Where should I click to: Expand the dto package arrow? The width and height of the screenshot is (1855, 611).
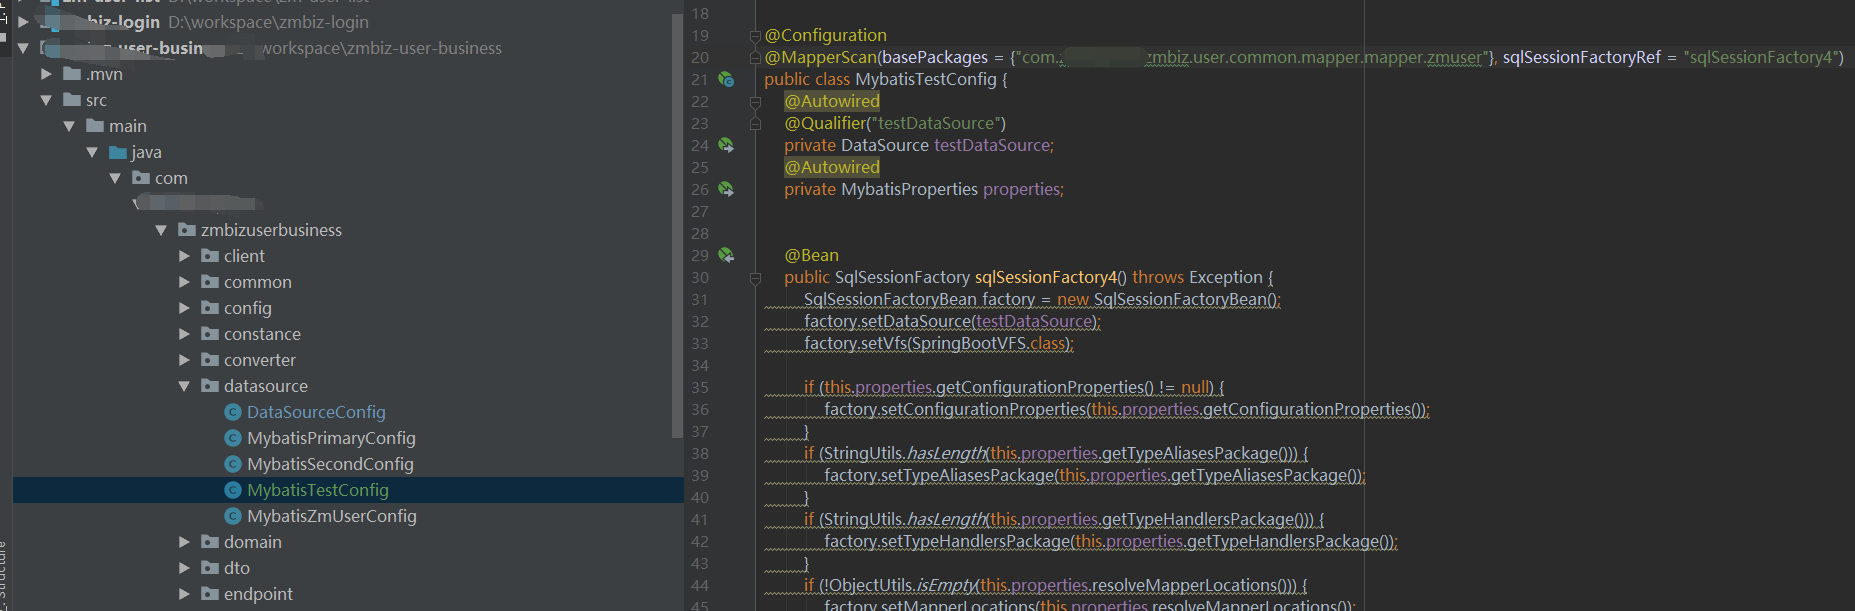point(184,568)
